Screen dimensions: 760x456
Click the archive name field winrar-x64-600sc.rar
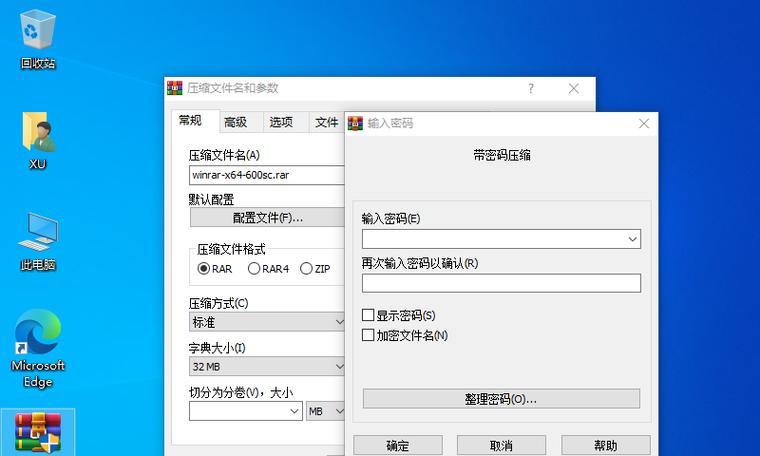click(267, 175)
